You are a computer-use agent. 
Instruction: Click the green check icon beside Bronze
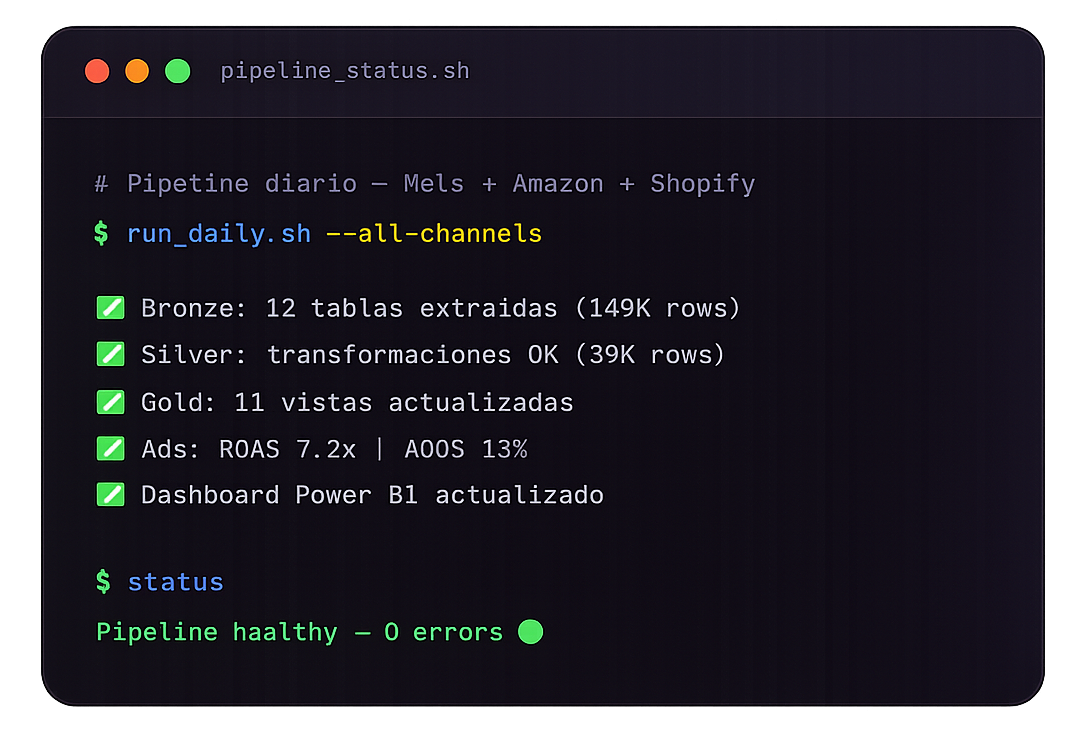pos(110,307)
